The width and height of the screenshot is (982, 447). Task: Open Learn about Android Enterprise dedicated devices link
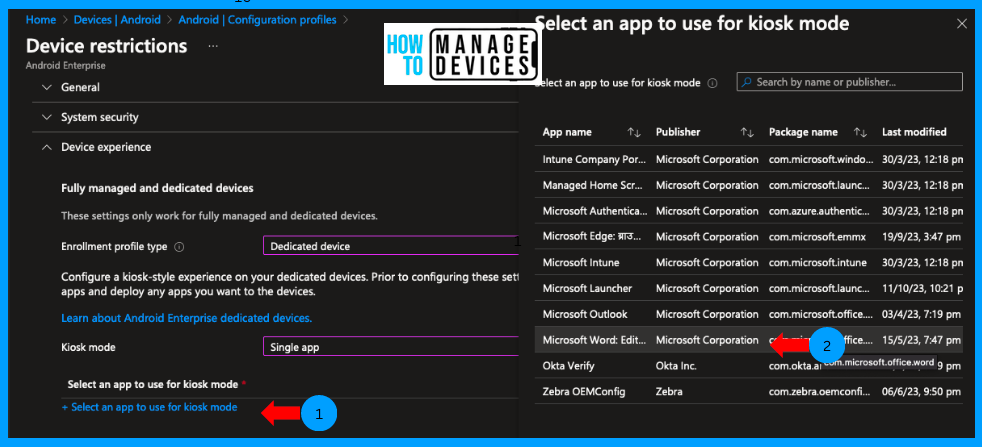[187, 318]
